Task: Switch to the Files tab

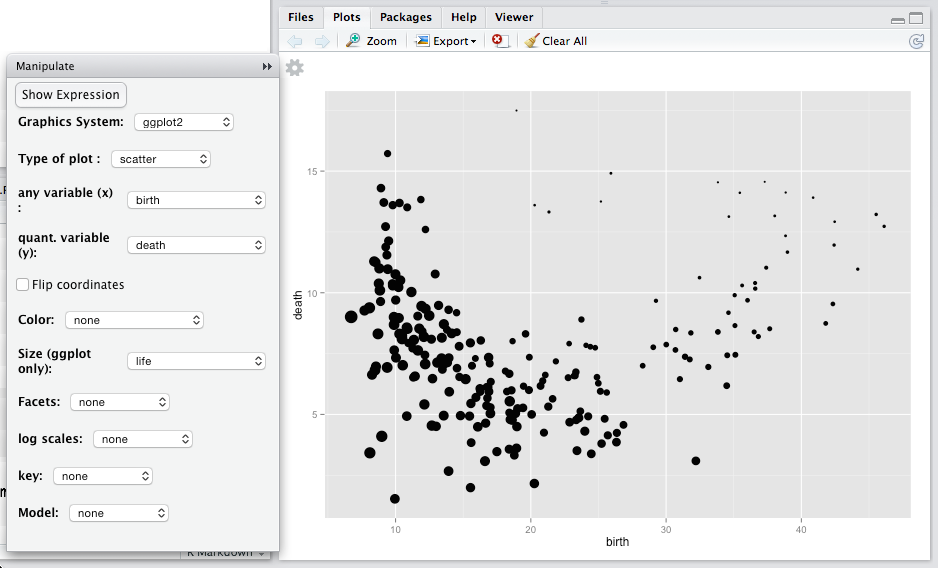Action: [x=300, y=17]
